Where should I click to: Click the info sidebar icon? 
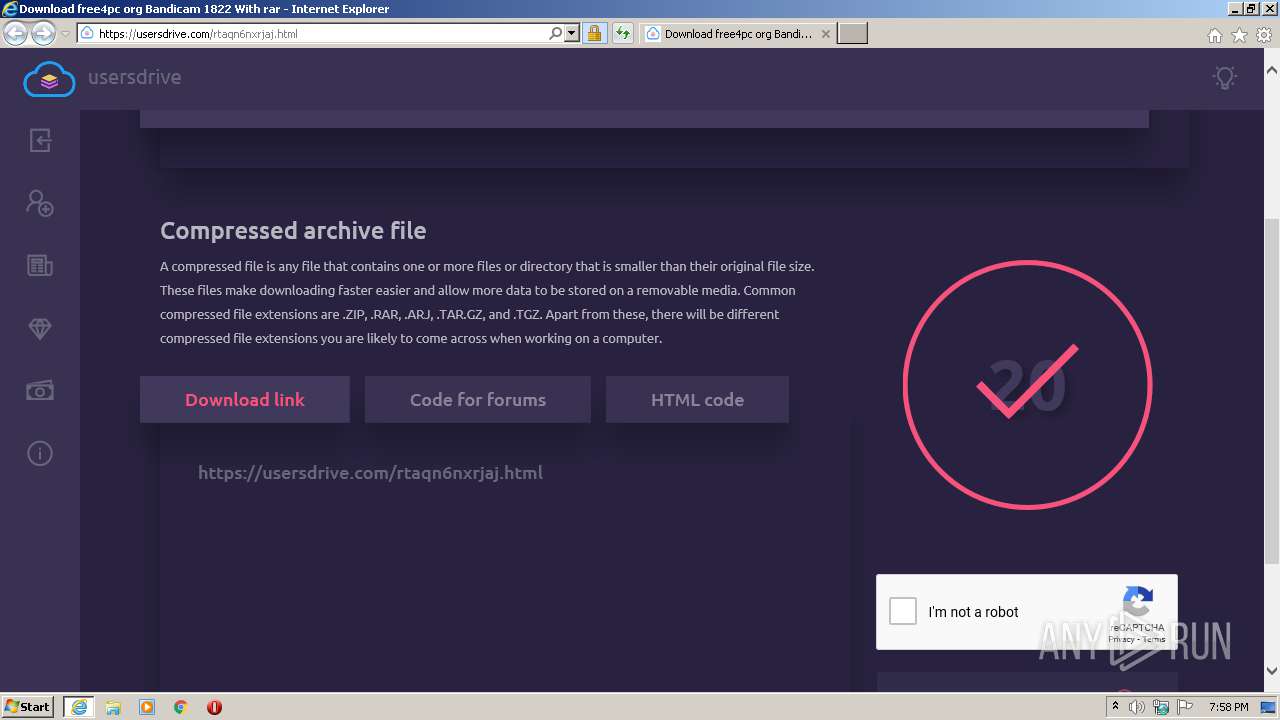tap(40, 454)
